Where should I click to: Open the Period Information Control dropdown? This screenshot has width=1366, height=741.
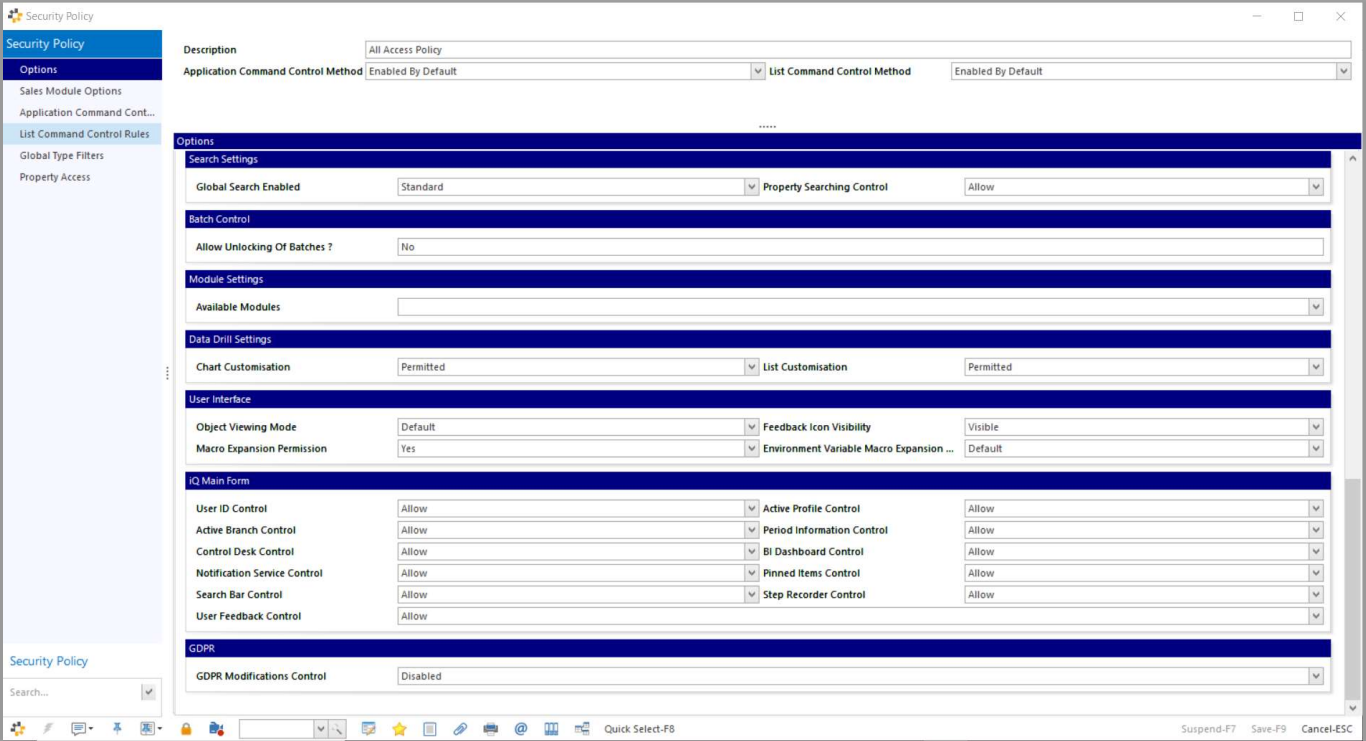click(x=1316, y=530)
